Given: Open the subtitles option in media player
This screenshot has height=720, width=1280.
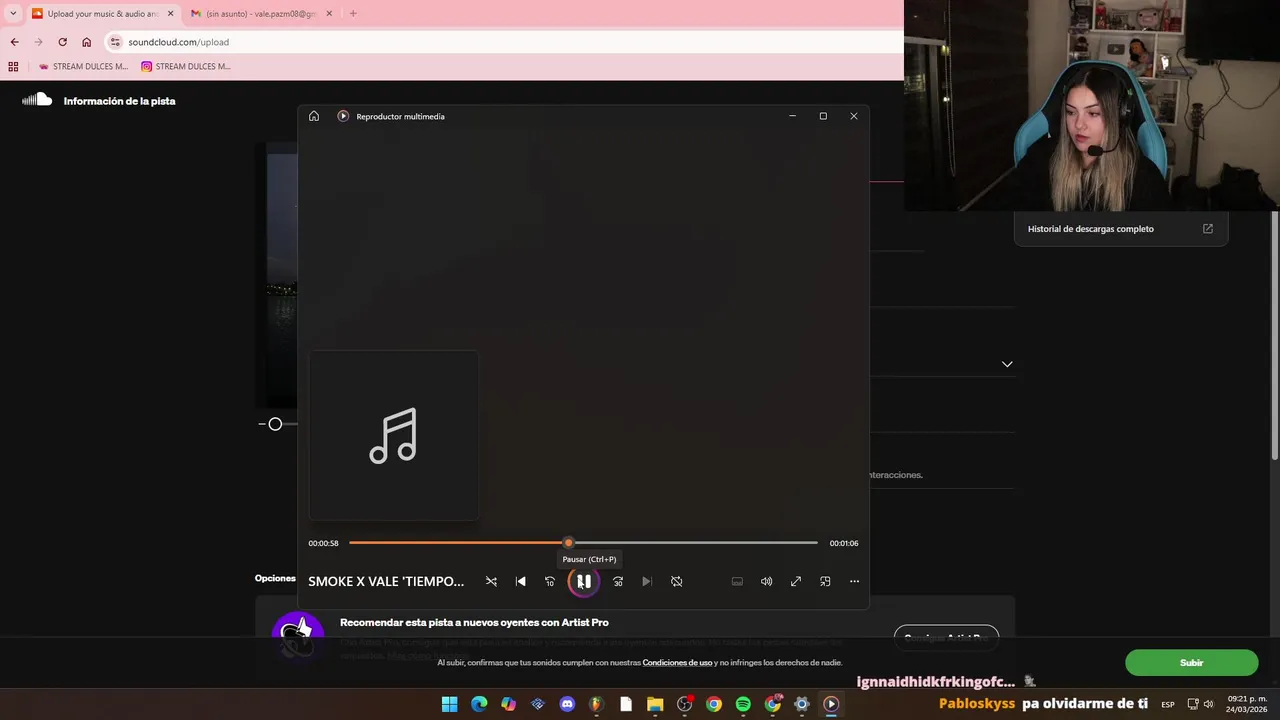Looking at the screenshot, I should click(737, 581).
